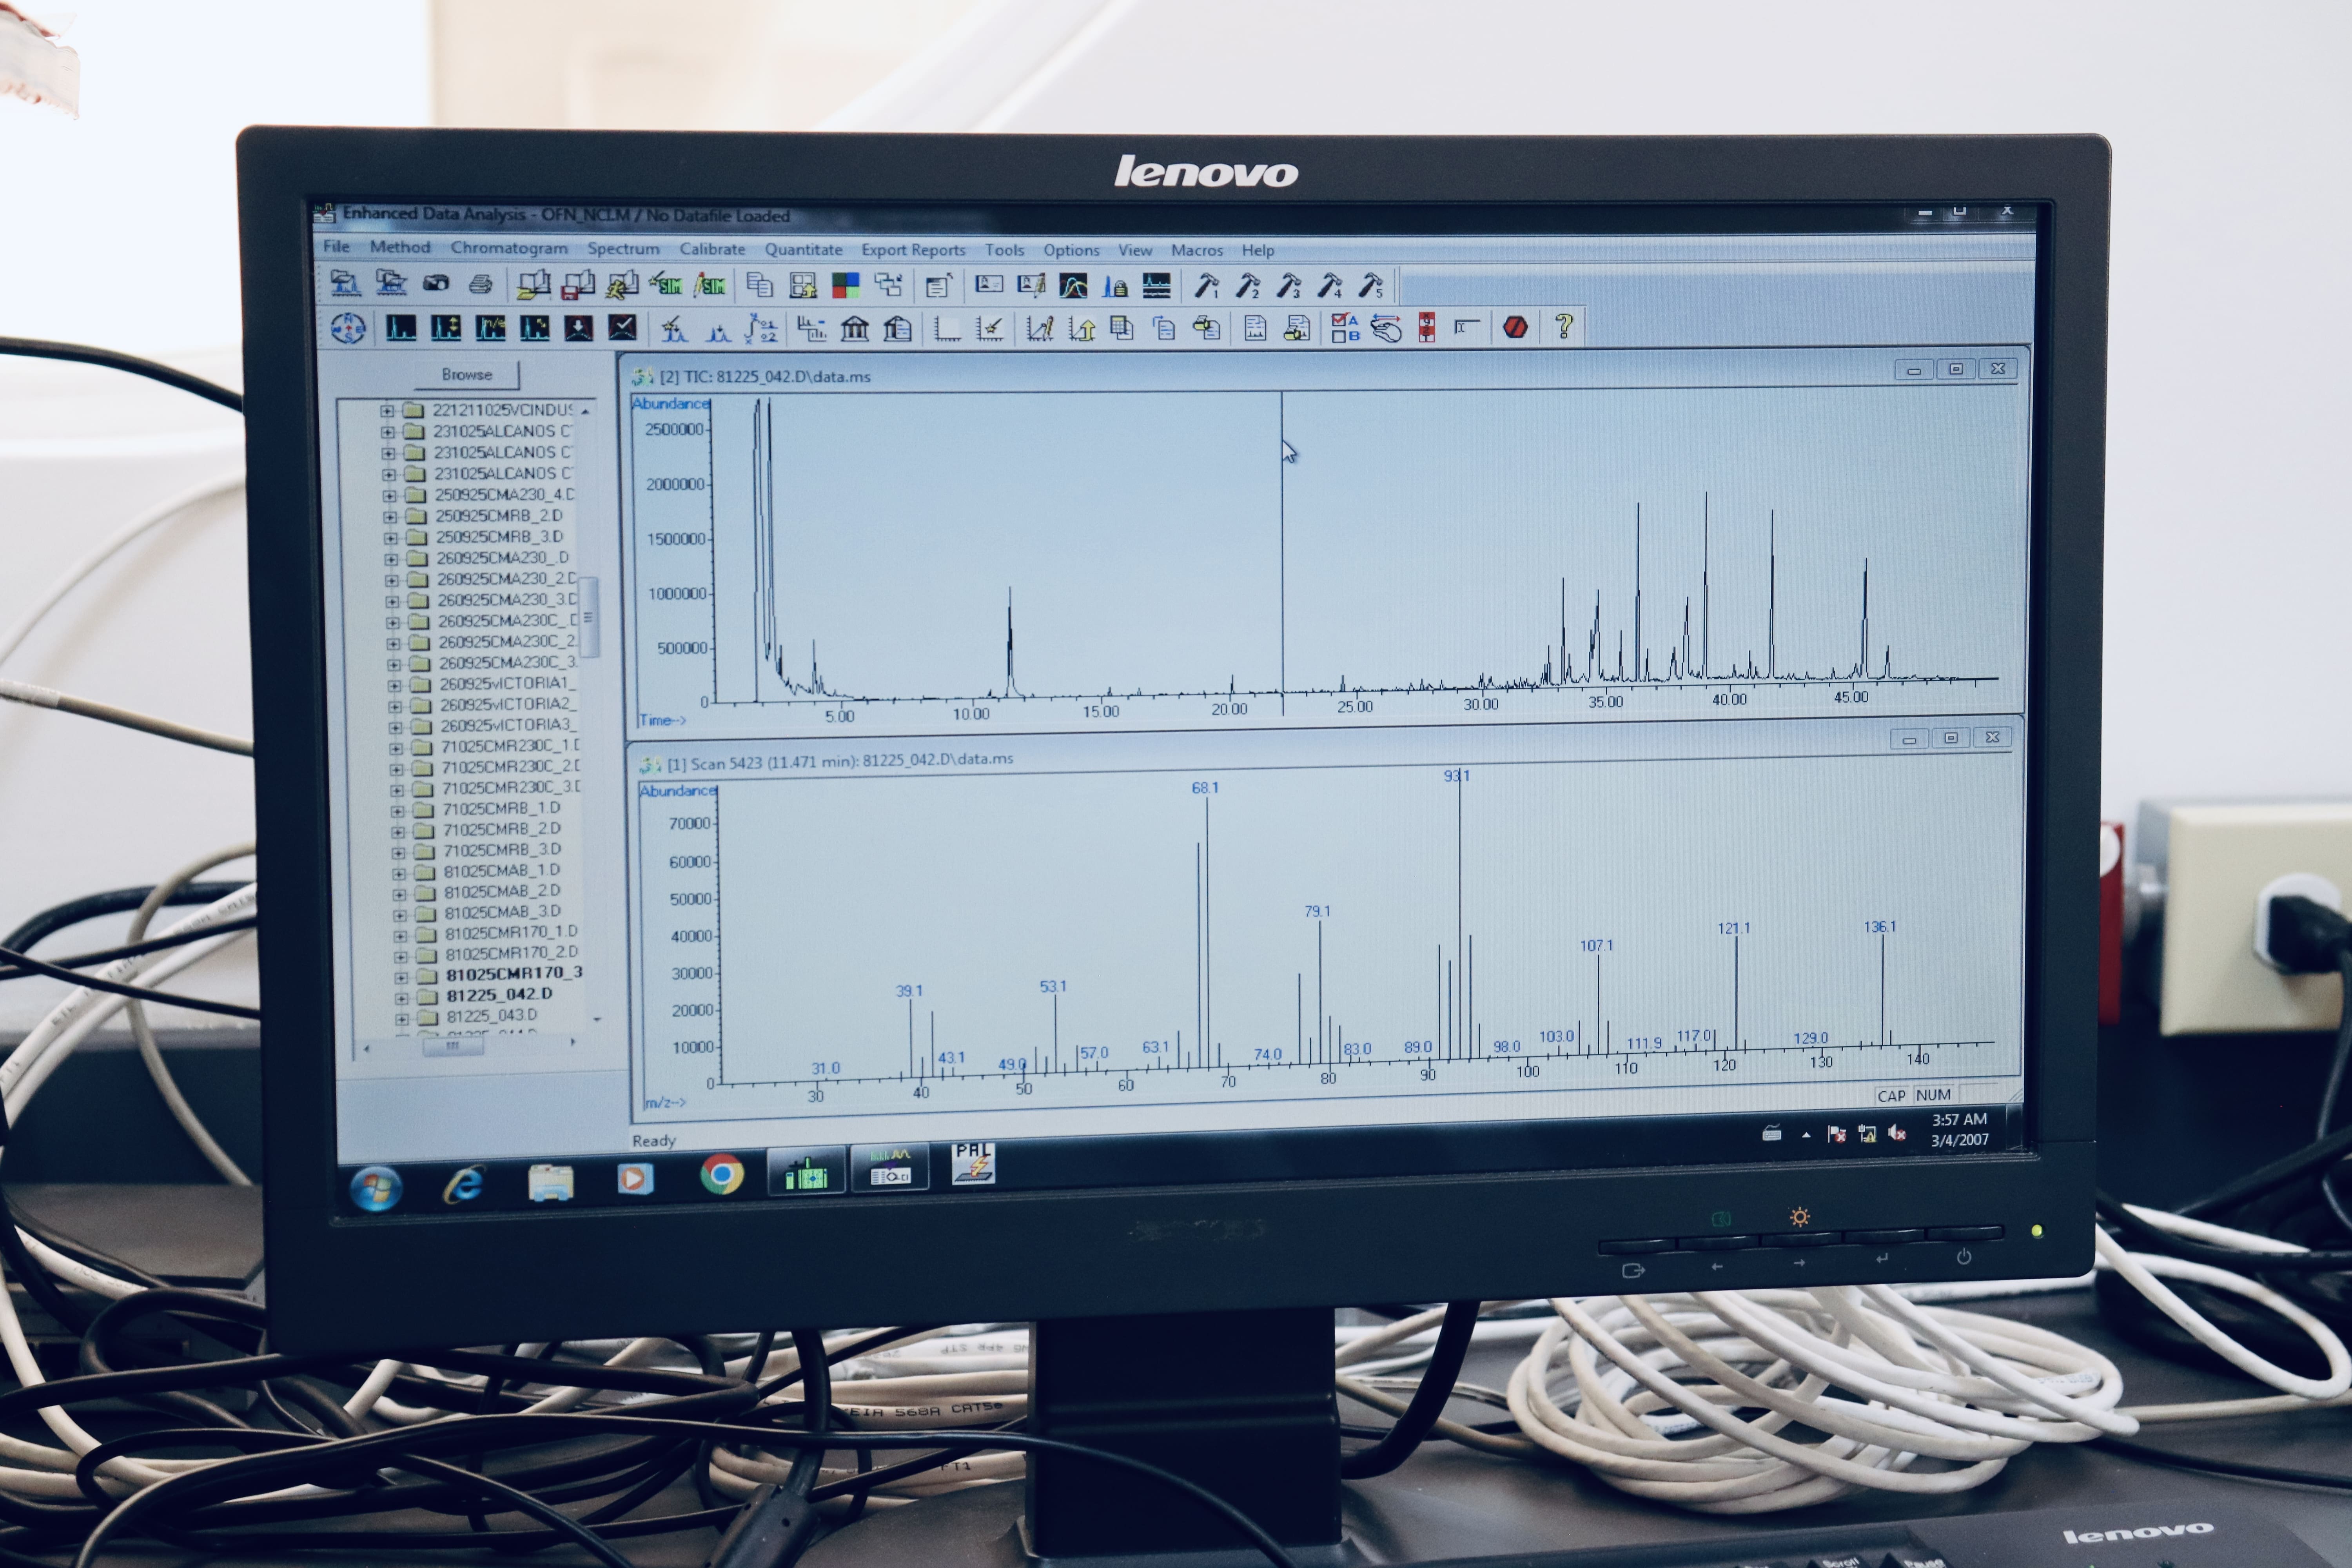
Task: Expand the 260925vICTORIA1_ tree node
Action: coord(393,686)
